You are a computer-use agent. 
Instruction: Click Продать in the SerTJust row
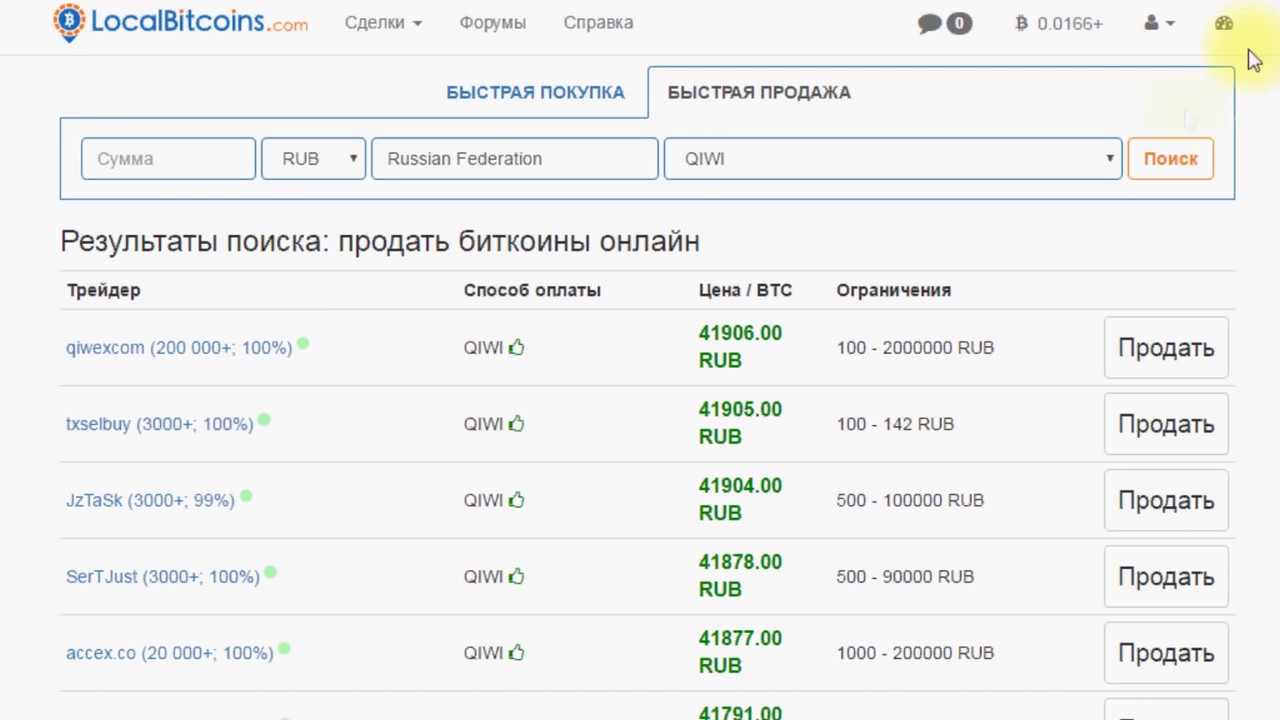(x=1166, y=577)
